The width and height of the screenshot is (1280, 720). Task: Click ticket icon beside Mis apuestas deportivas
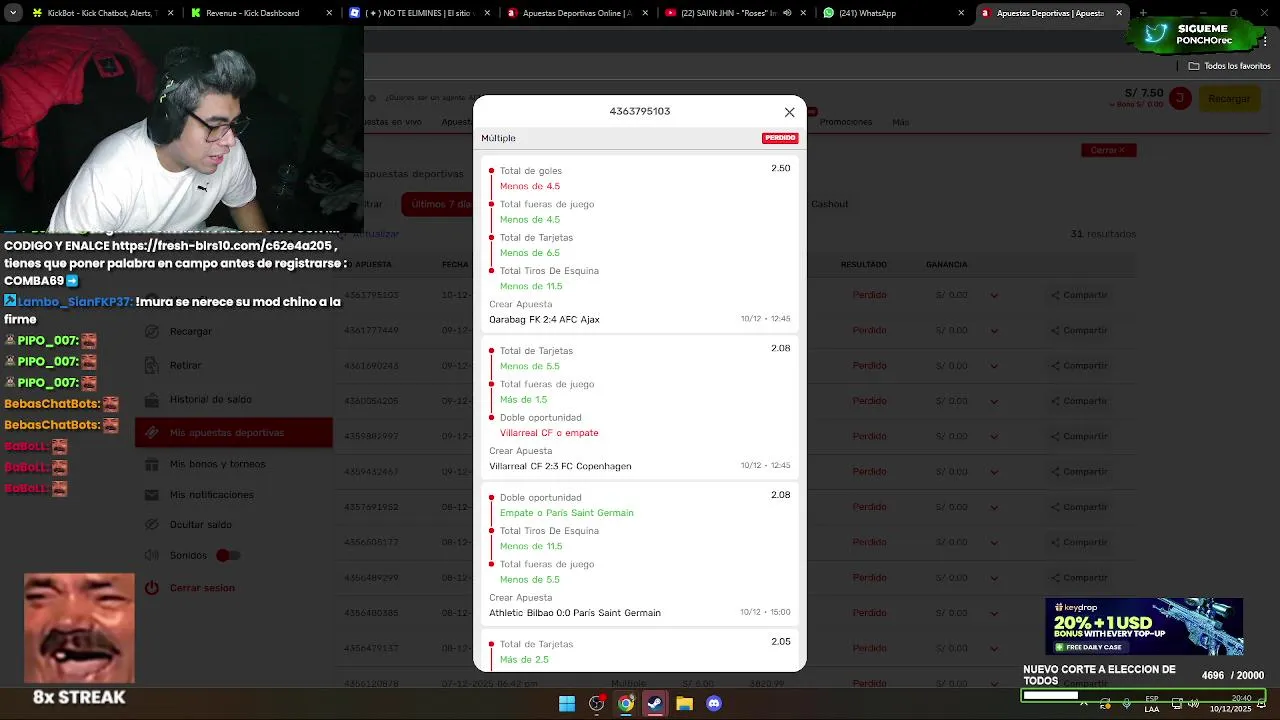[x=152, y=432]
